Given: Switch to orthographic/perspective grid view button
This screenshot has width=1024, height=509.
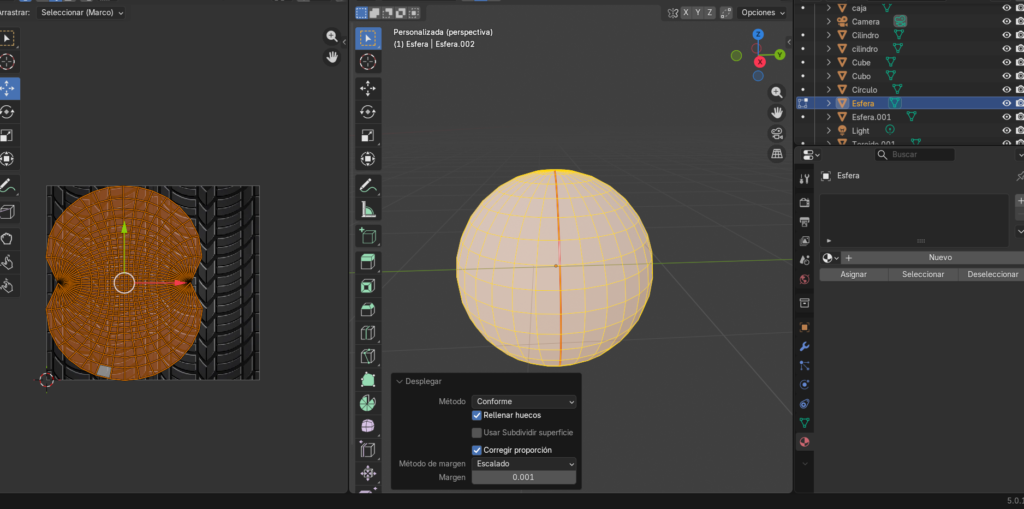Looking at the screenshot, I should 777,154.
